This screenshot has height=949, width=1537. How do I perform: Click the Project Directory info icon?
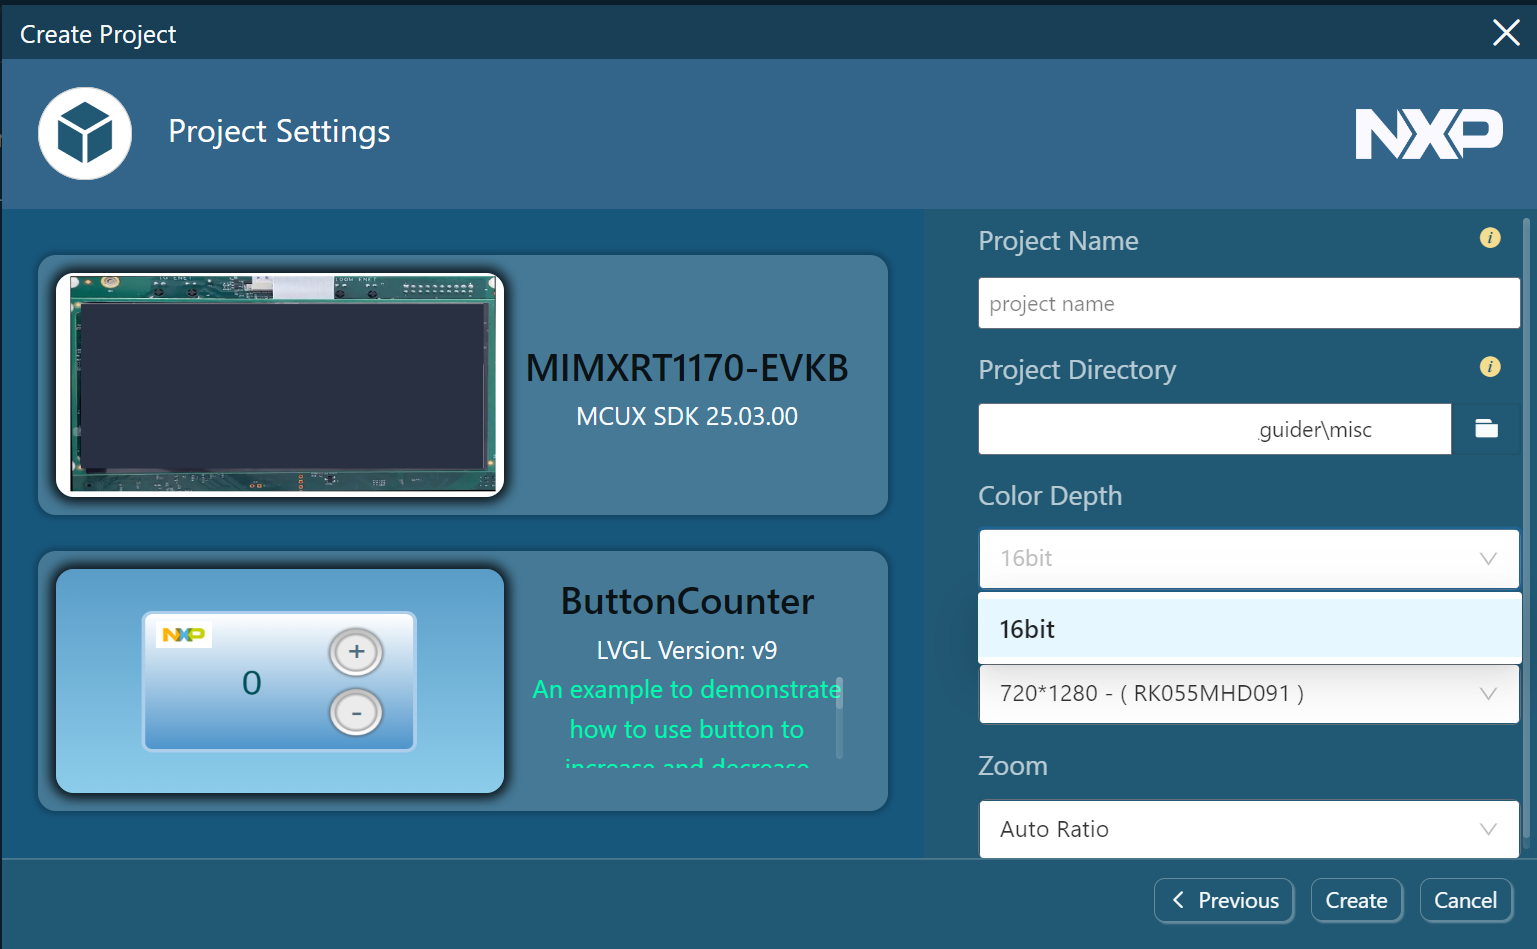tap(1490, 367)
